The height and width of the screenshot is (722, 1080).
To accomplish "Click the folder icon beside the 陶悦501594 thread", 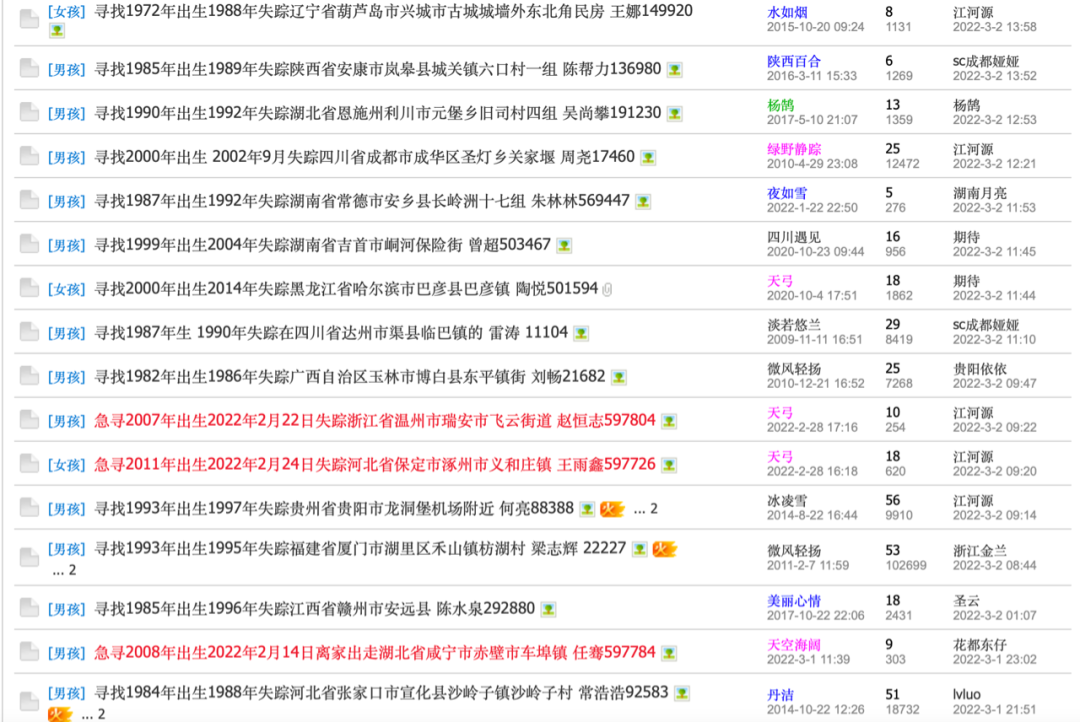I will pos(29,288).
